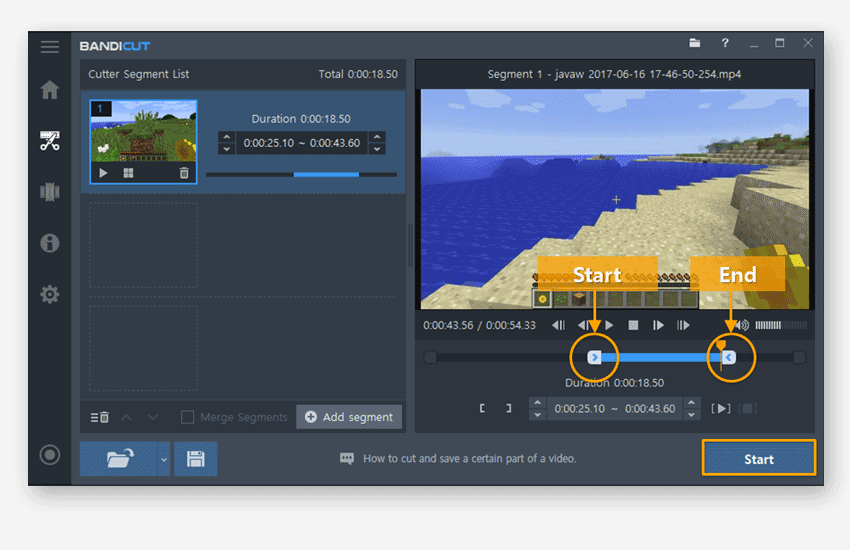
Task: Click the segment file name title
Action: [614, 74]
